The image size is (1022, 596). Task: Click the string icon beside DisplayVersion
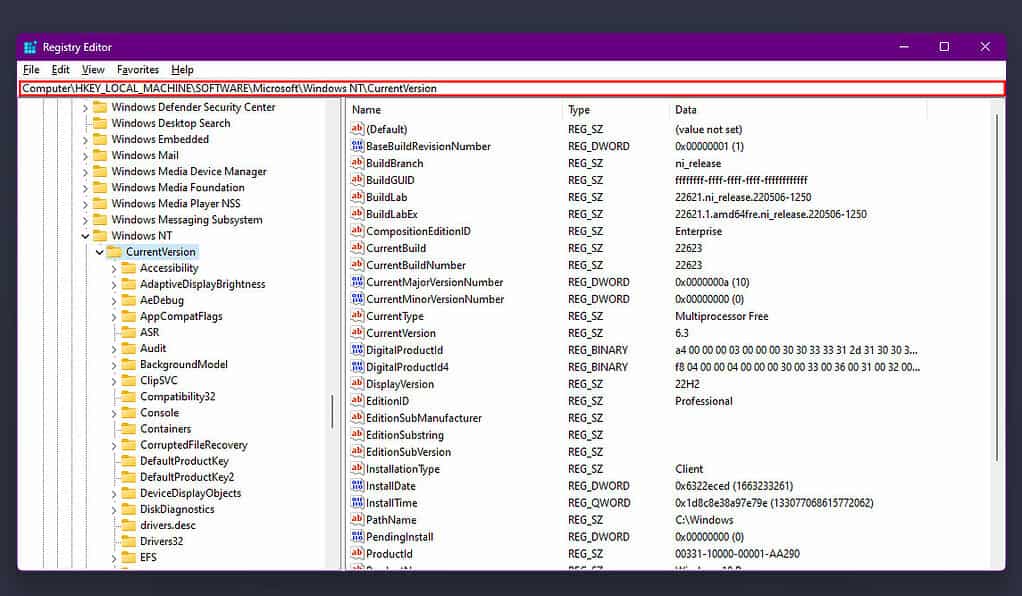357,383
